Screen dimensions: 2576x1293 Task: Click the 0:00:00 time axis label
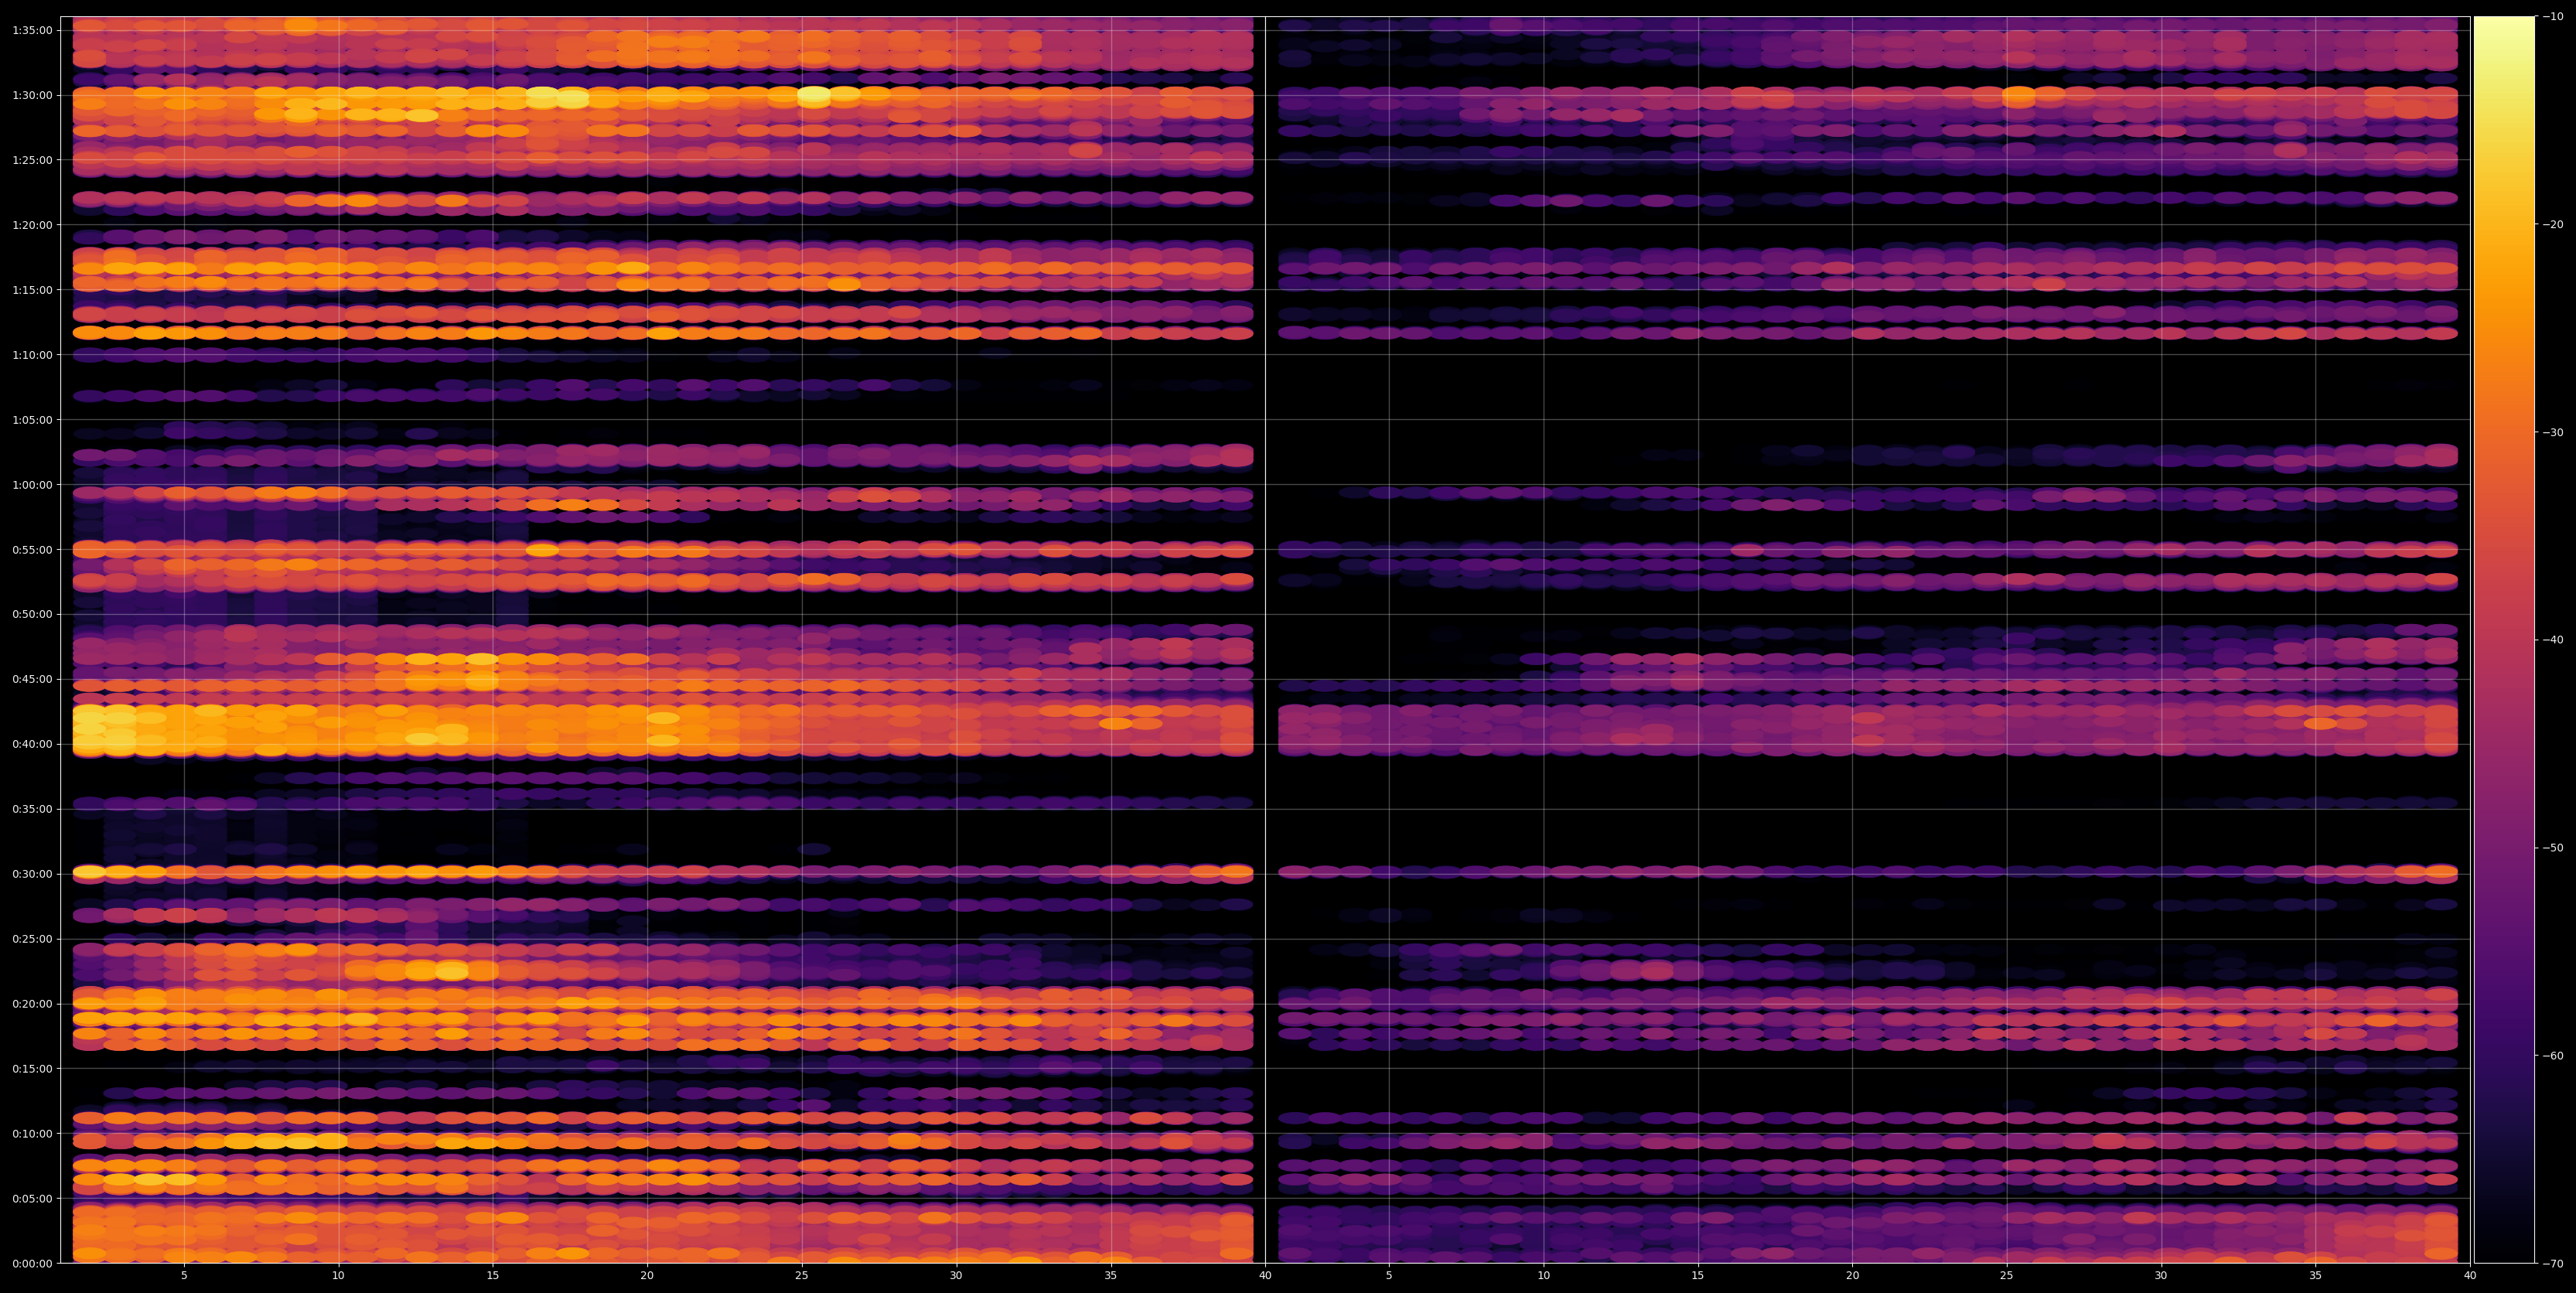(32, 1263)
